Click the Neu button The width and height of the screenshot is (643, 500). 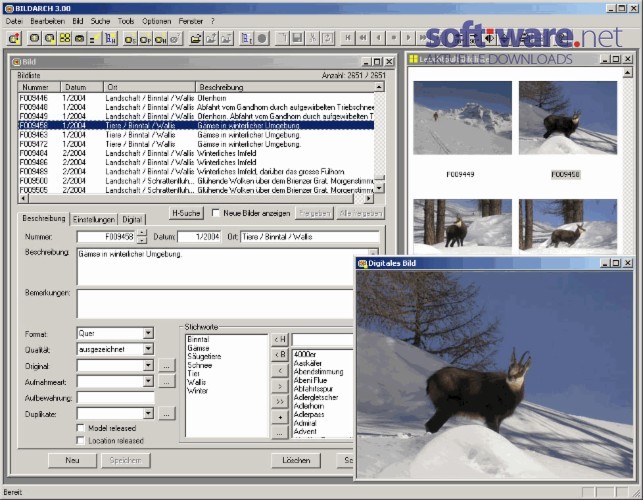[72, 460]
